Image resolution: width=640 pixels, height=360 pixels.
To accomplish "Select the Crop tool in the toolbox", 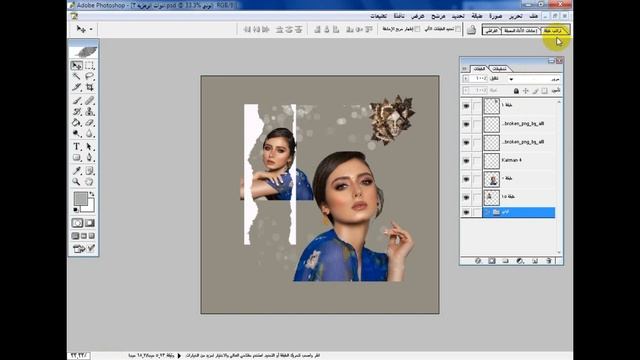I will [x=89, y=87].
